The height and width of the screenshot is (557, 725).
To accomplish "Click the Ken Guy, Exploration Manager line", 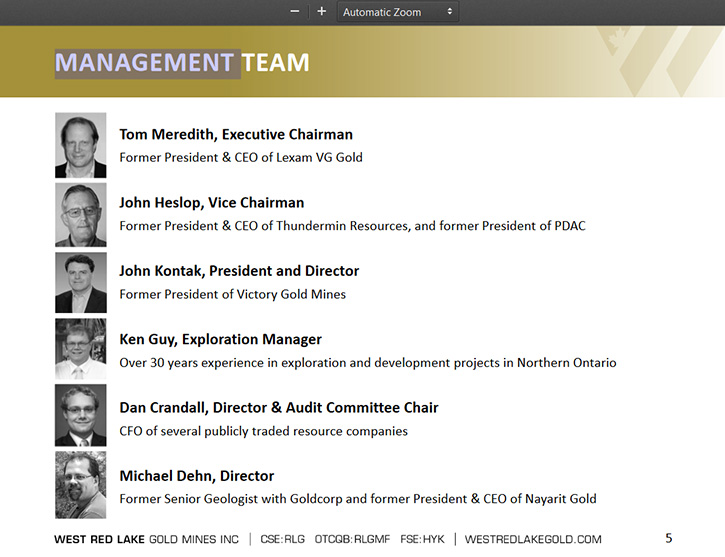I will coord(221,340).
